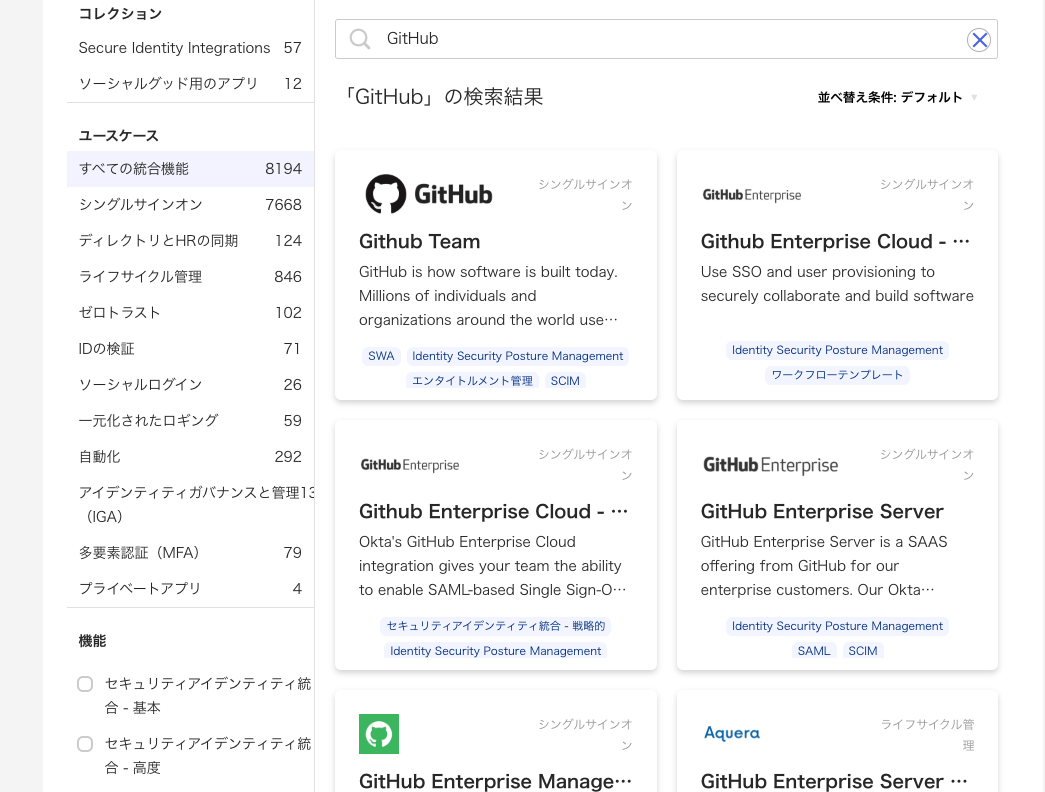Open the sort order dropdown

coord(897,97)
